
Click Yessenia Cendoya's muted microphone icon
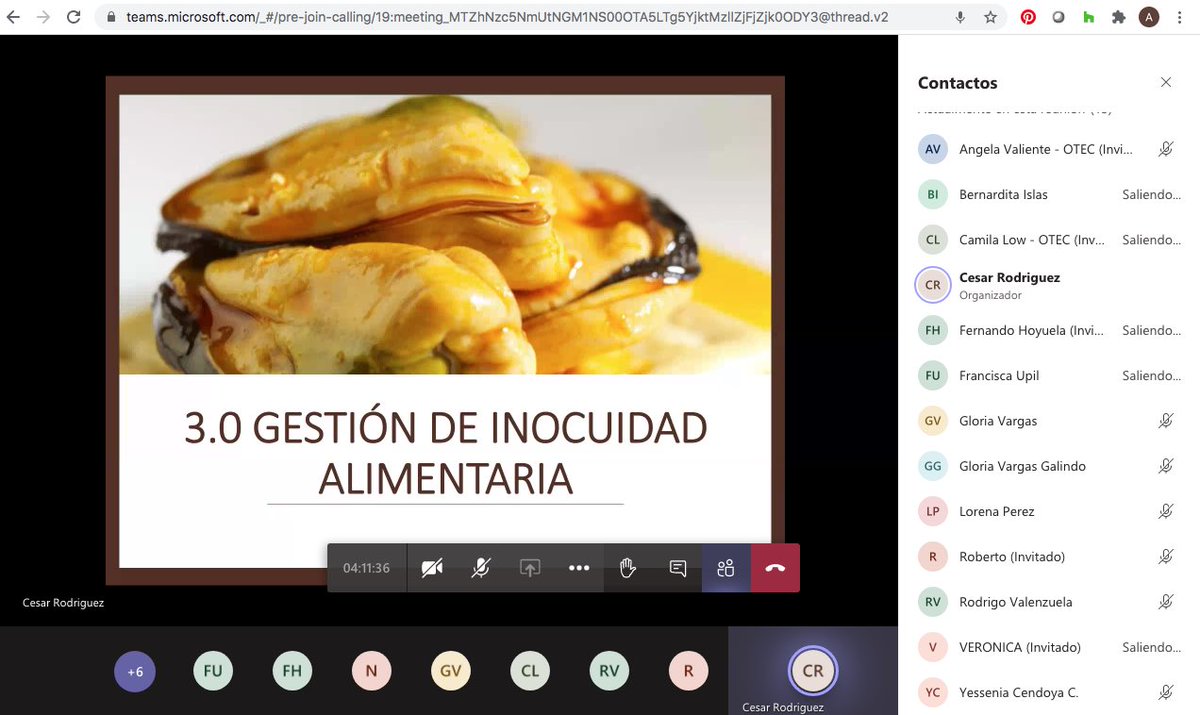click(x=1165, y=692)
